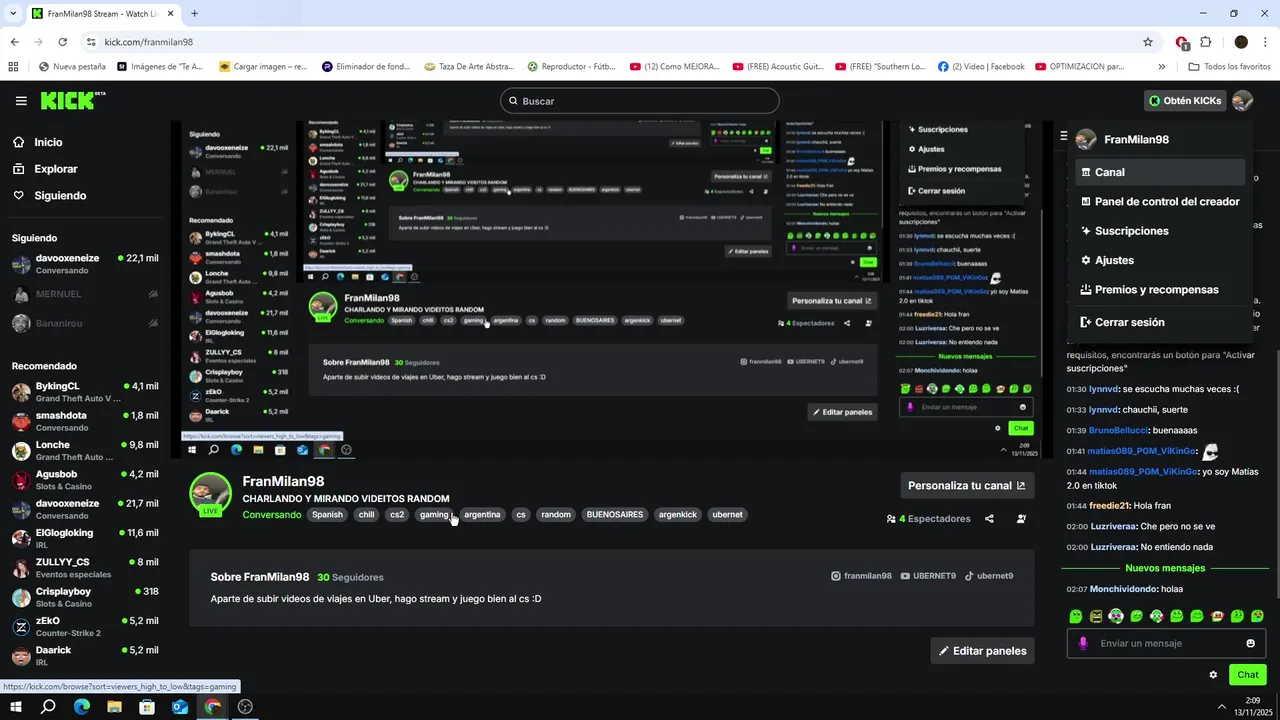Open davooxeneize followed channel with 22,1 mil
The height and width of the screenshot is (720, 1280).
pyautogui.click(x=85, y=264)
